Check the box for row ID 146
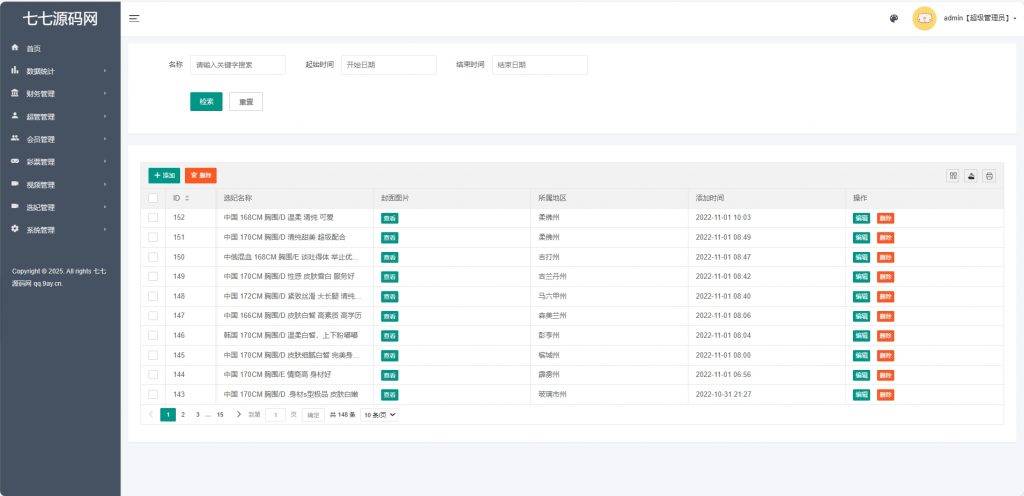Image resolution: width=1024 pixels, height=496 pixels. (x=153, y=335)
